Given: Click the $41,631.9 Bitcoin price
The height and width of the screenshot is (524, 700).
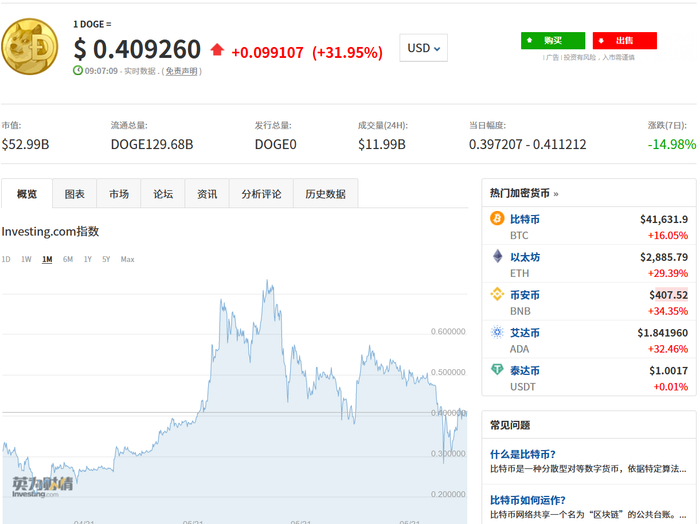Looking at the screenshot, I should pos(664,219).
